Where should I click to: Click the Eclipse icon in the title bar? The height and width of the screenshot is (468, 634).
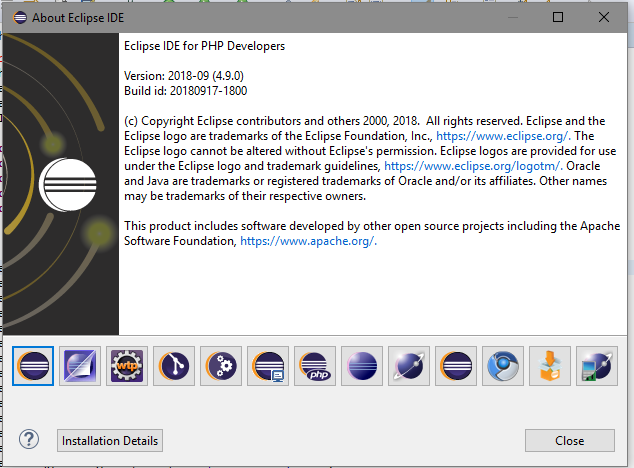(19, 17)
